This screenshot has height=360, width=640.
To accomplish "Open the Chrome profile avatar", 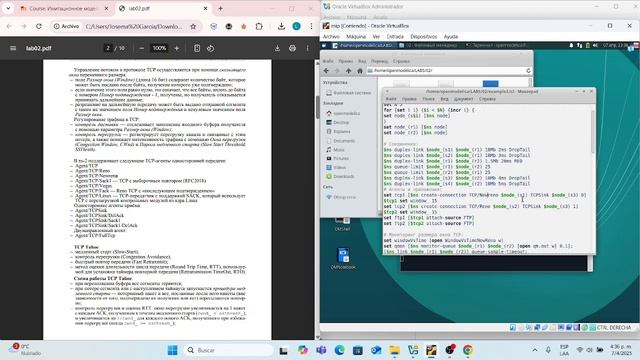I will click(296, 26).
